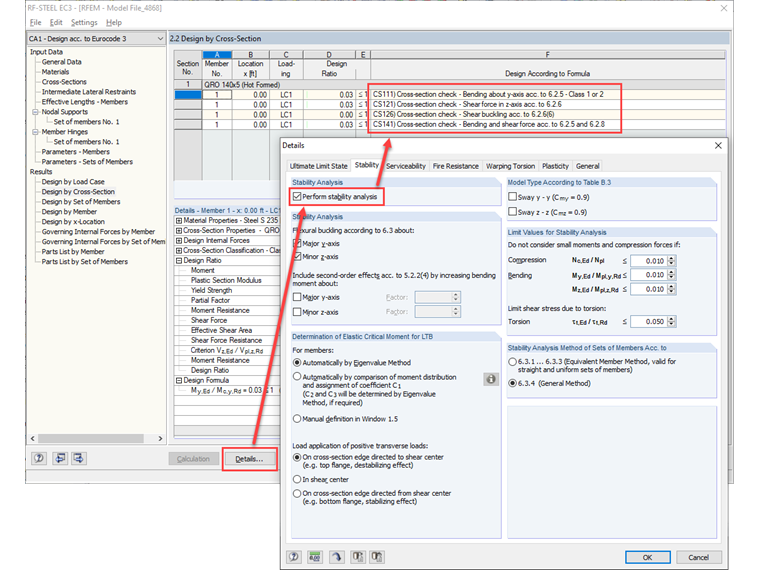Click the blue reset-to-default arrow icon

[336, 557]
